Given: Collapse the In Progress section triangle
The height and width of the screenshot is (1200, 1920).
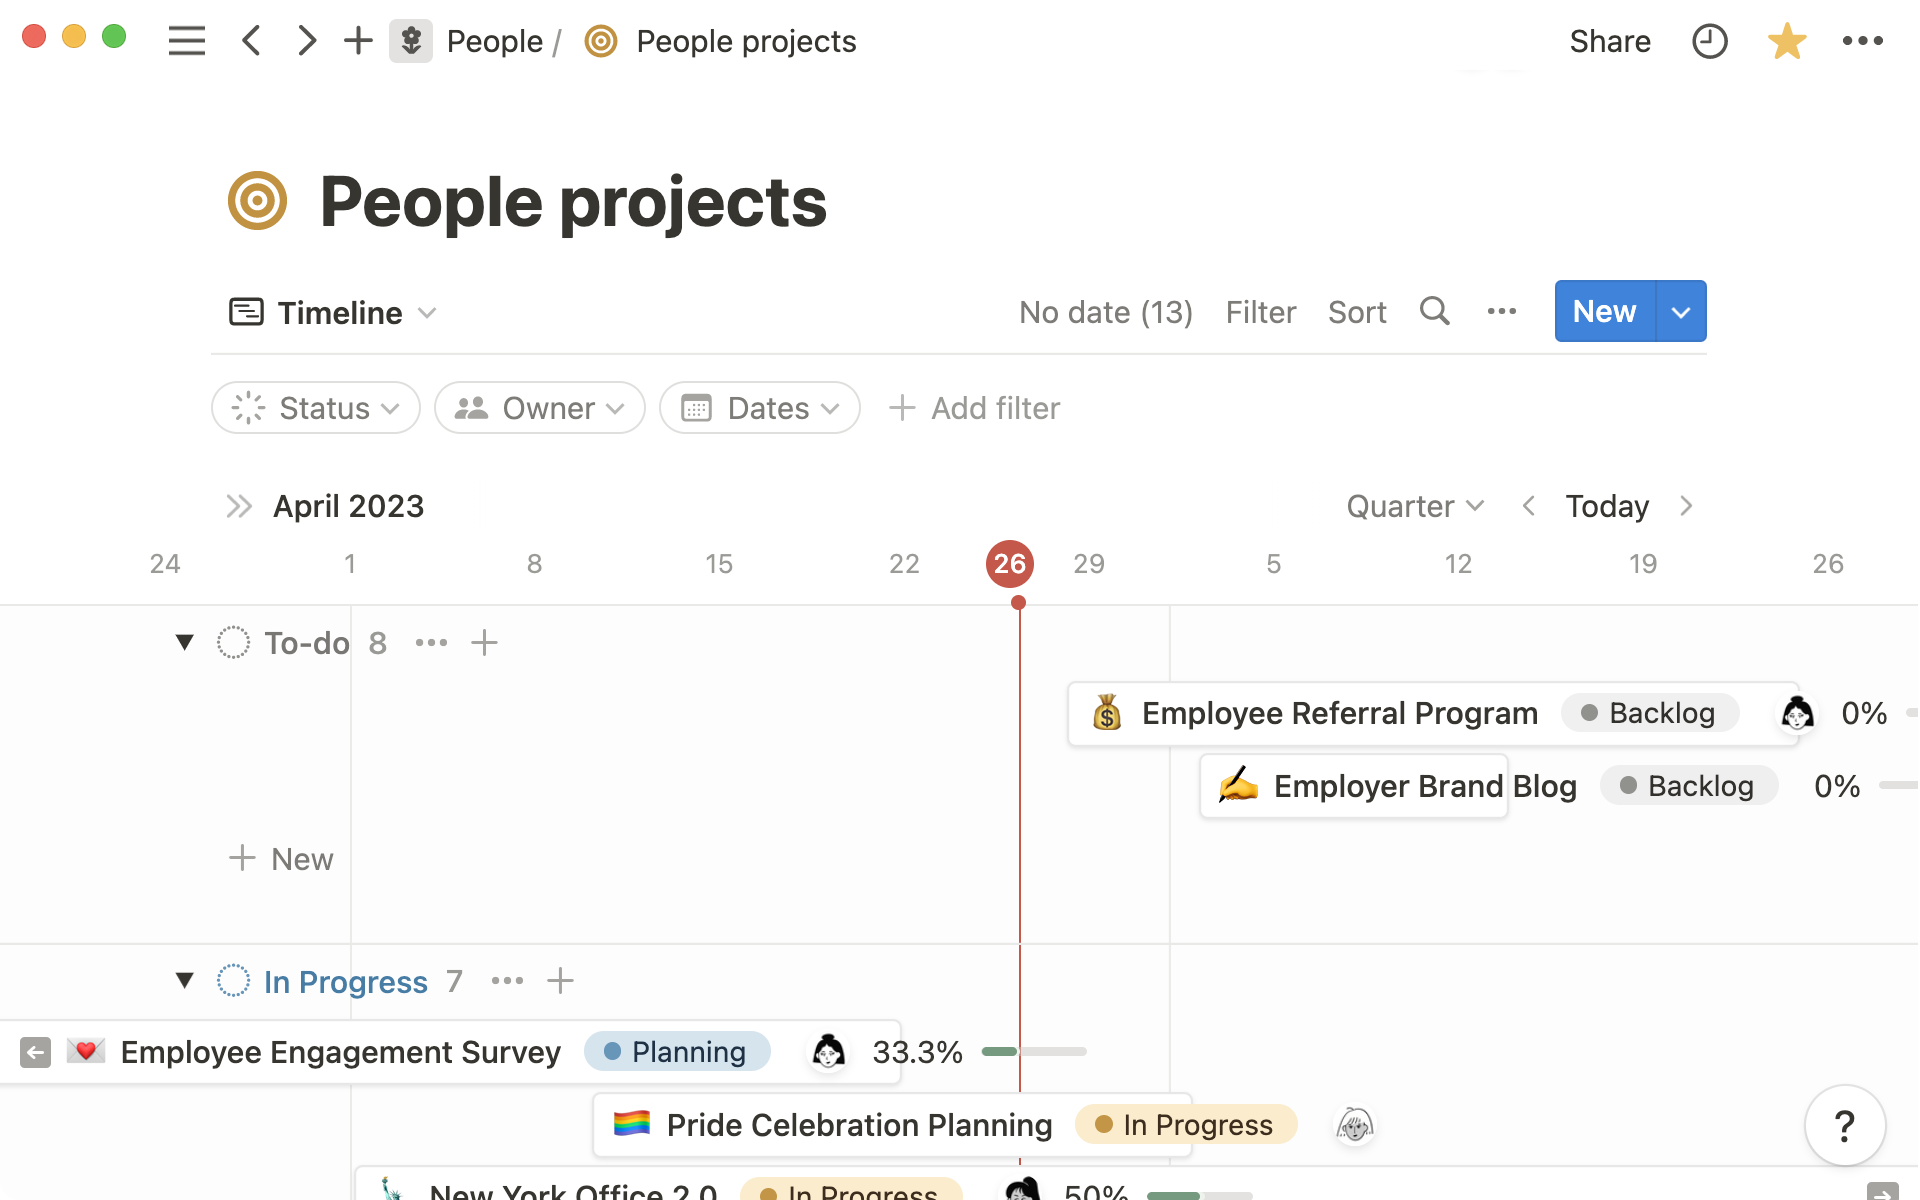Looking at the screenshot, I should [x=182, y=980].
